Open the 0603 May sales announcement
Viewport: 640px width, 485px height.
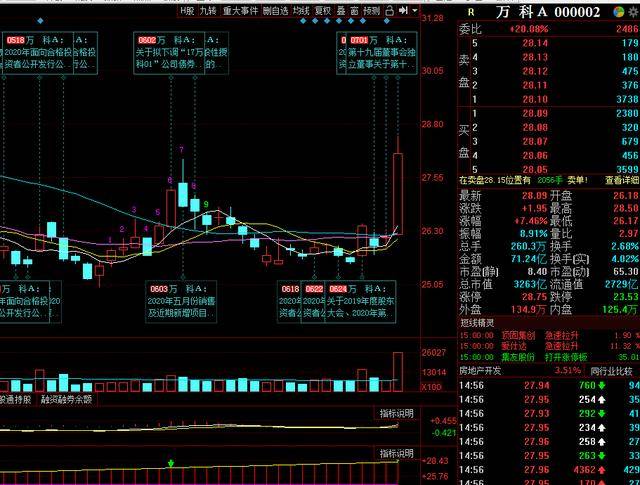click(x=181, y=301)
